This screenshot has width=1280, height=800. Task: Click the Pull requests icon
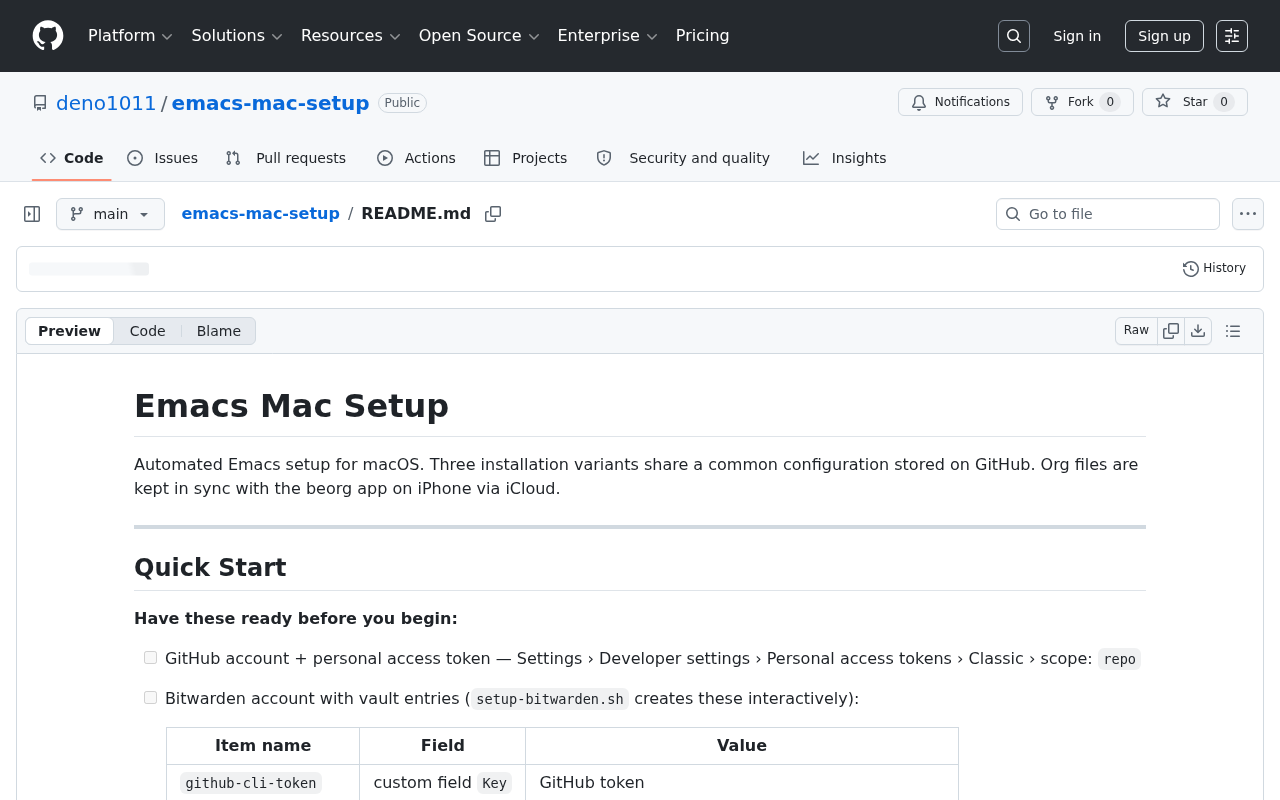point(233,158)
